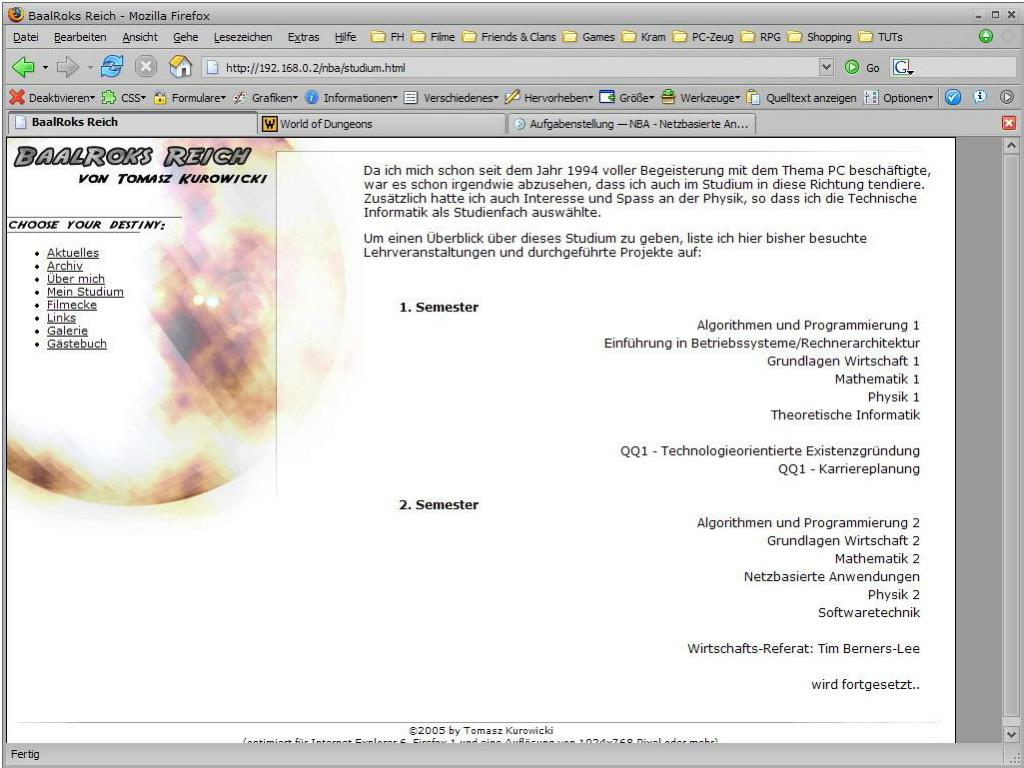The width and height of the screenshot is (1024, 768).
Task: Expand the Hervorheben developer menu
Action: (x=549, y=98)
